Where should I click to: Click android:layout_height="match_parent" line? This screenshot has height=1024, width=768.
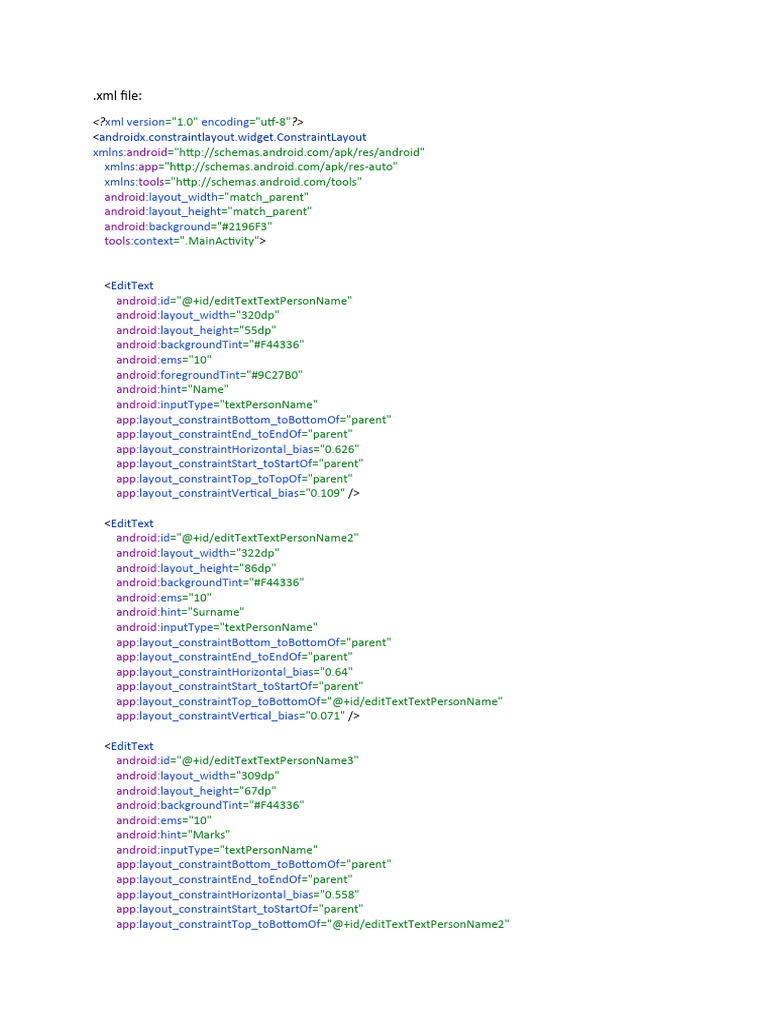click(208, 212)
